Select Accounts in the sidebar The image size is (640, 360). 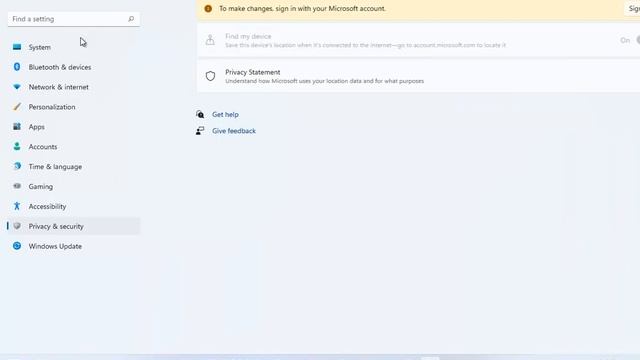click(x=73, y=147)
